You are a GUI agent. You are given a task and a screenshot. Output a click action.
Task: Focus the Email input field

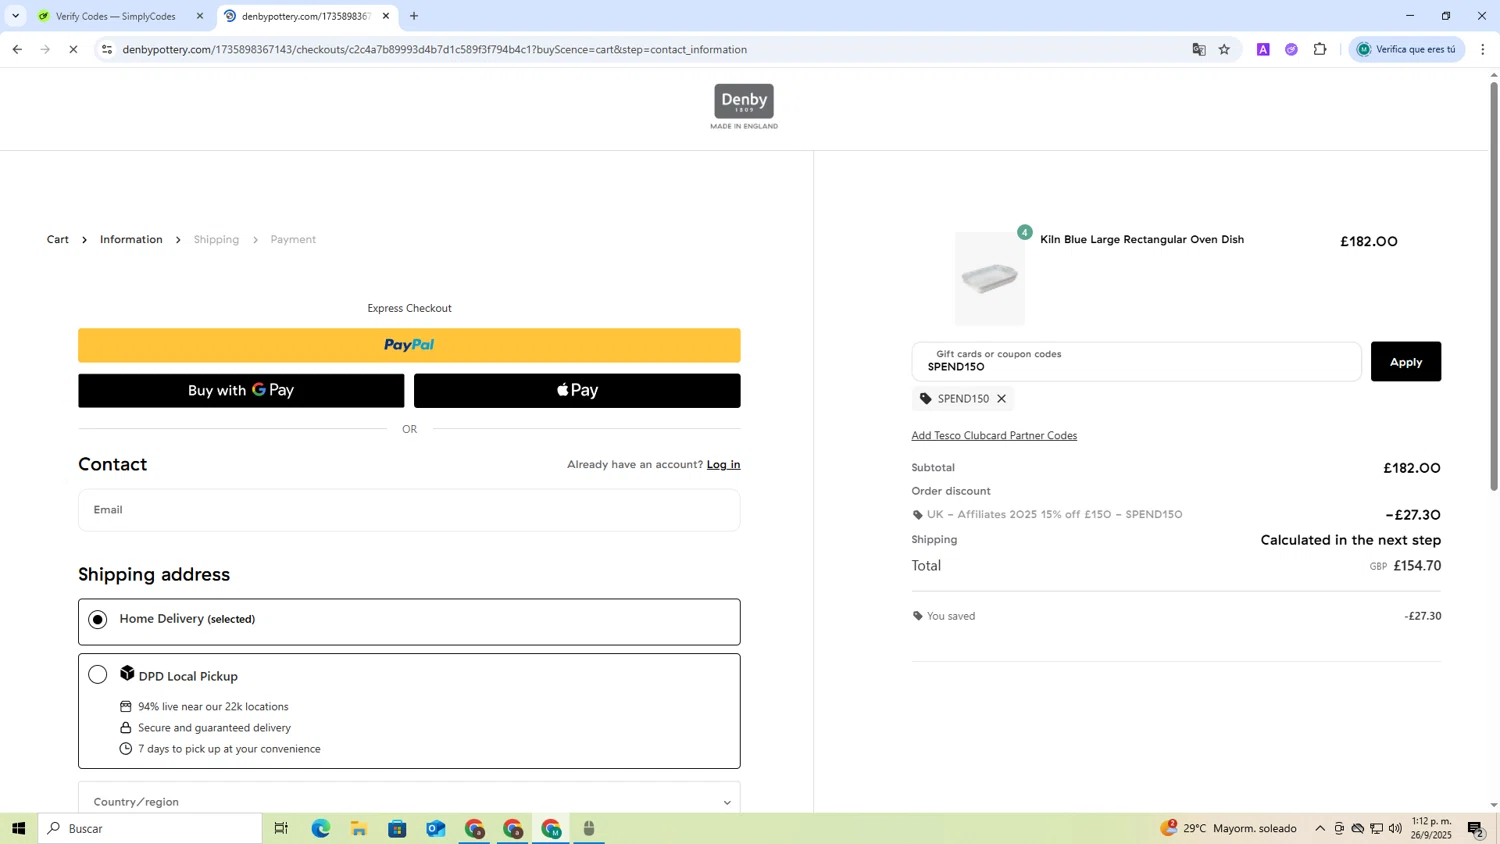coord(409,510)
